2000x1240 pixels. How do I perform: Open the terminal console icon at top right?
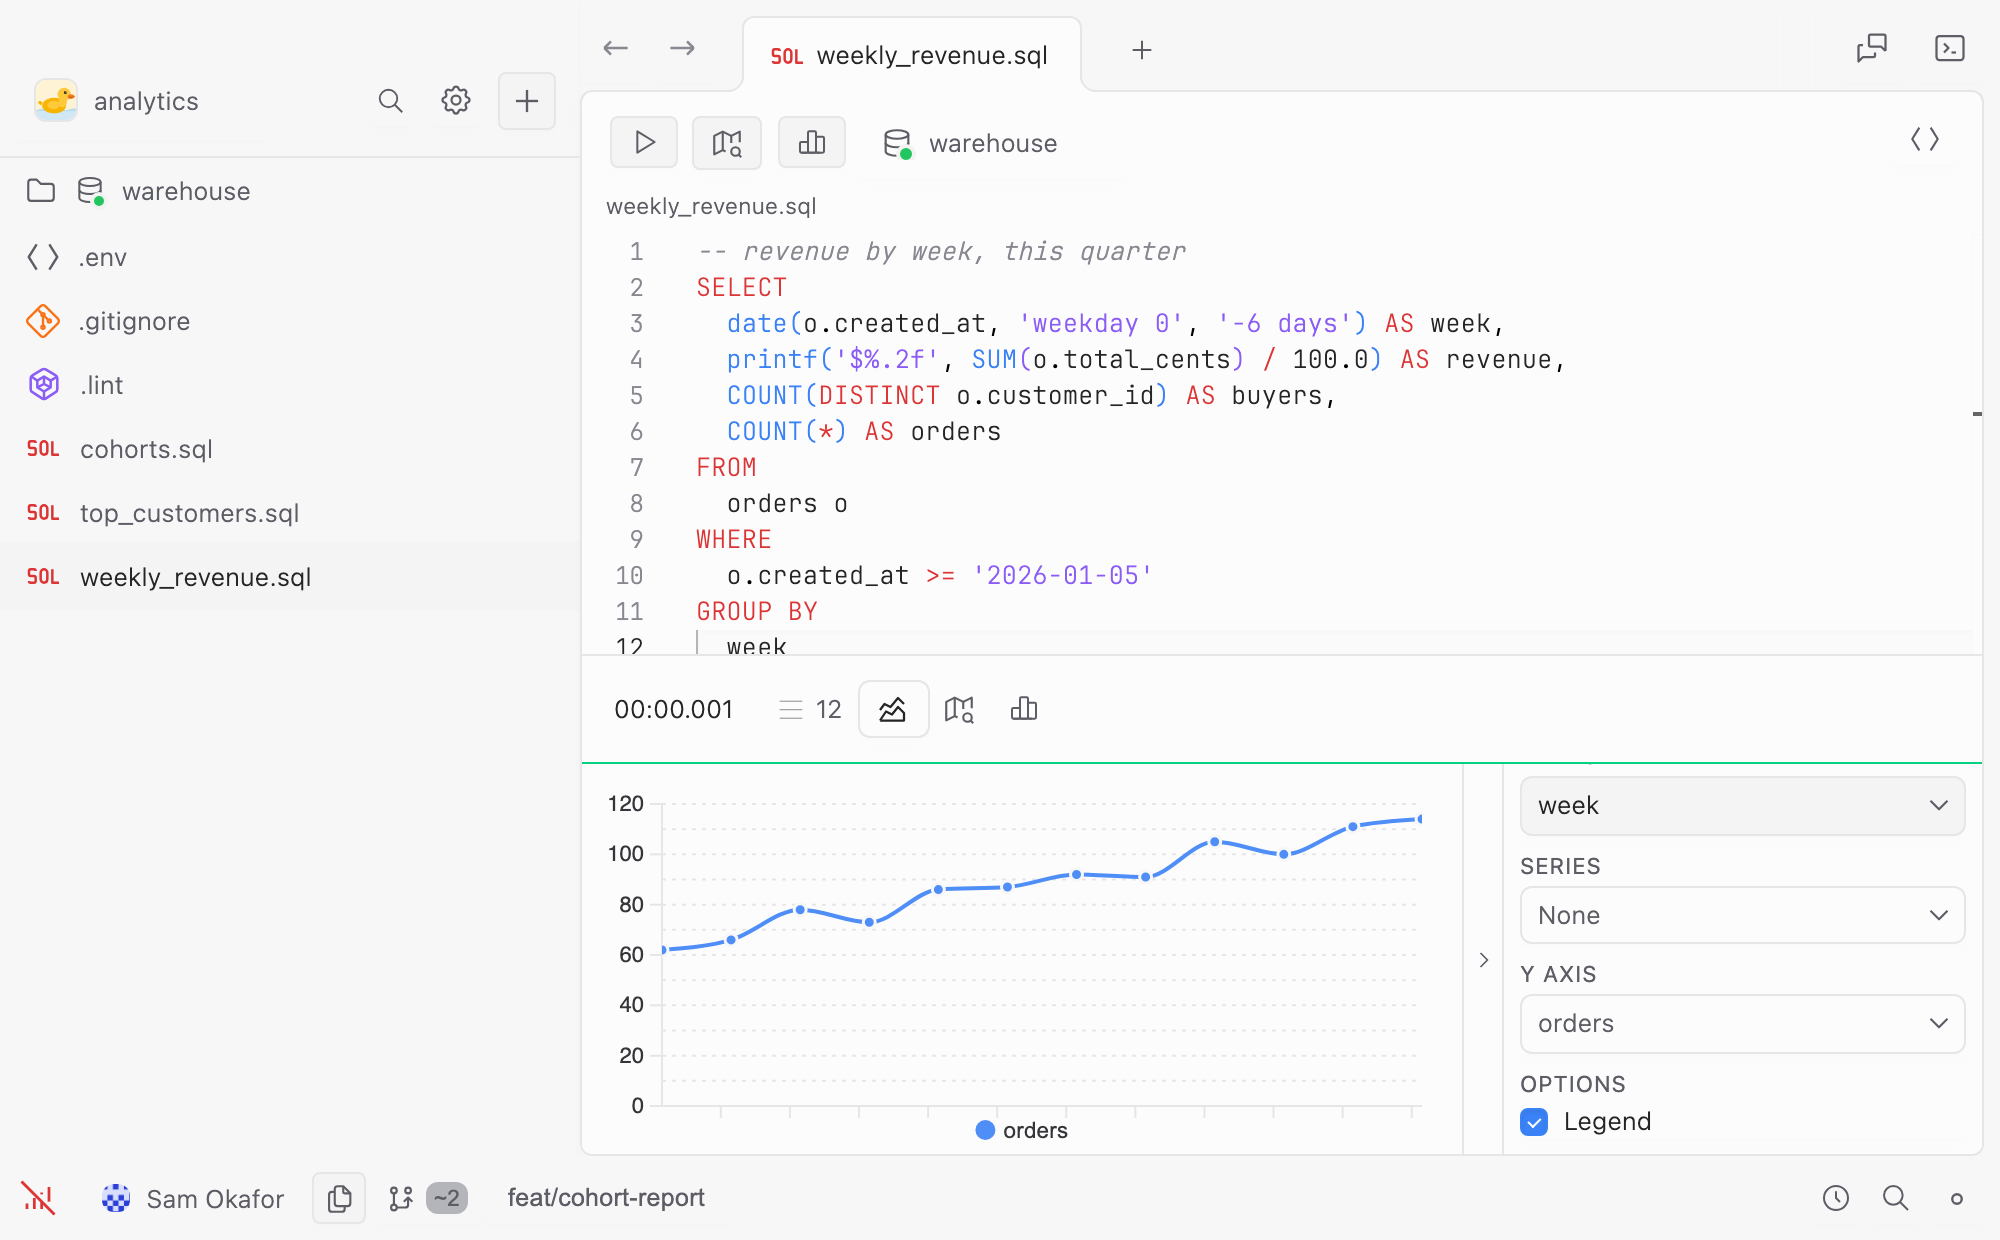(1950, 48)
